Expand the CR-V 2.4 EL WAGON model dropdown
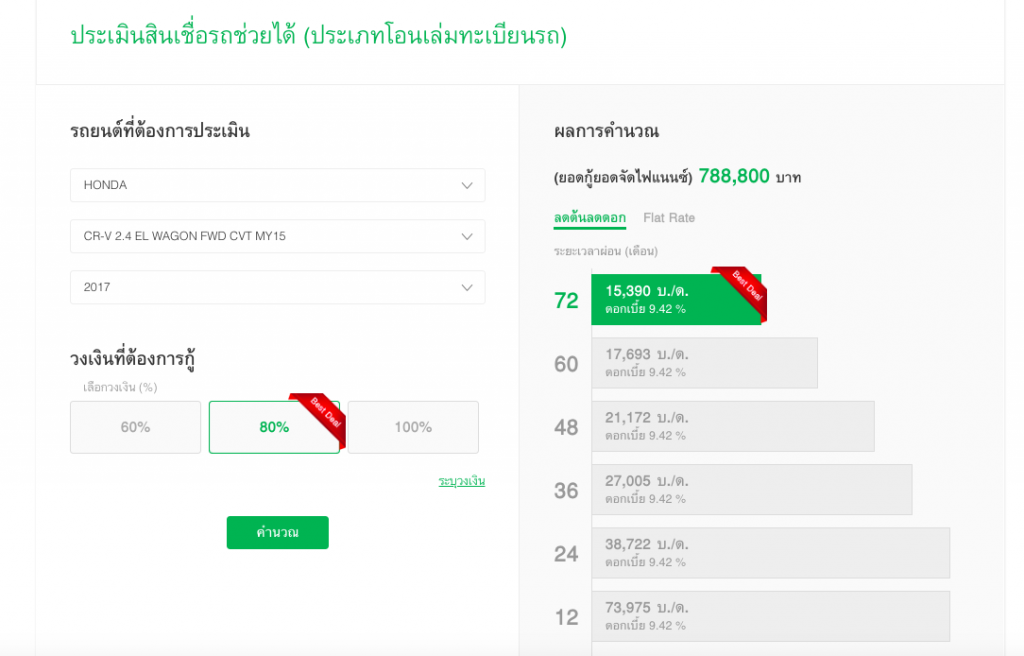This screenshot has height=656, width=1024. (x=277, y=236)
